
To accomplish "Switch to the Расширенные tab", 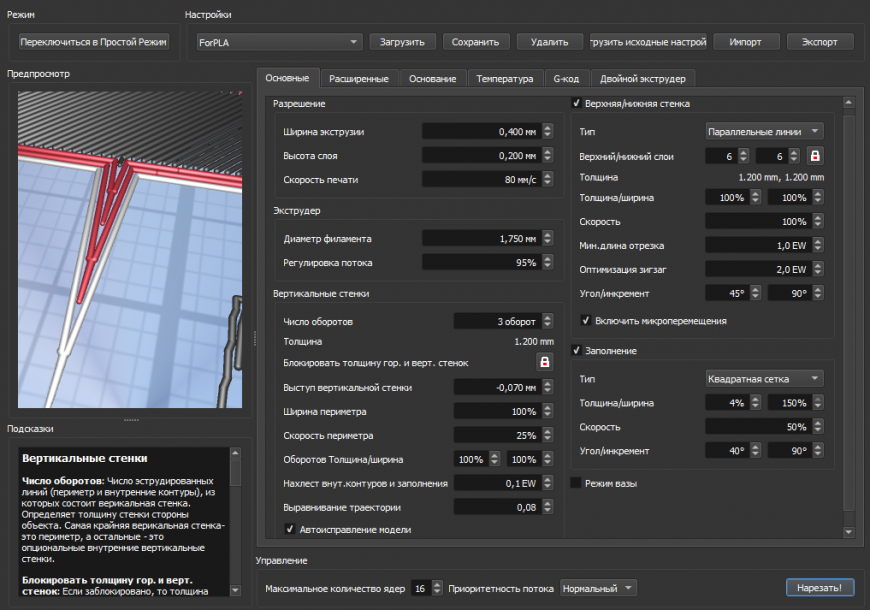I will coord(359,79).
